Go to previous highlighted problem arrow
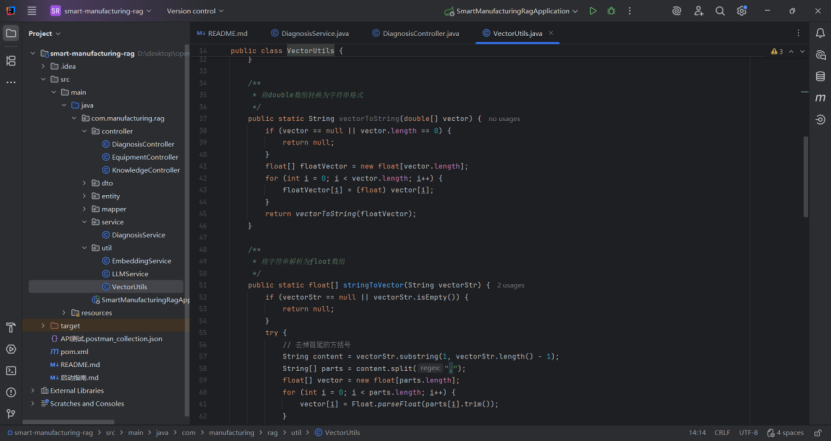Screen dimensions: 831x442 click(791, 51)
